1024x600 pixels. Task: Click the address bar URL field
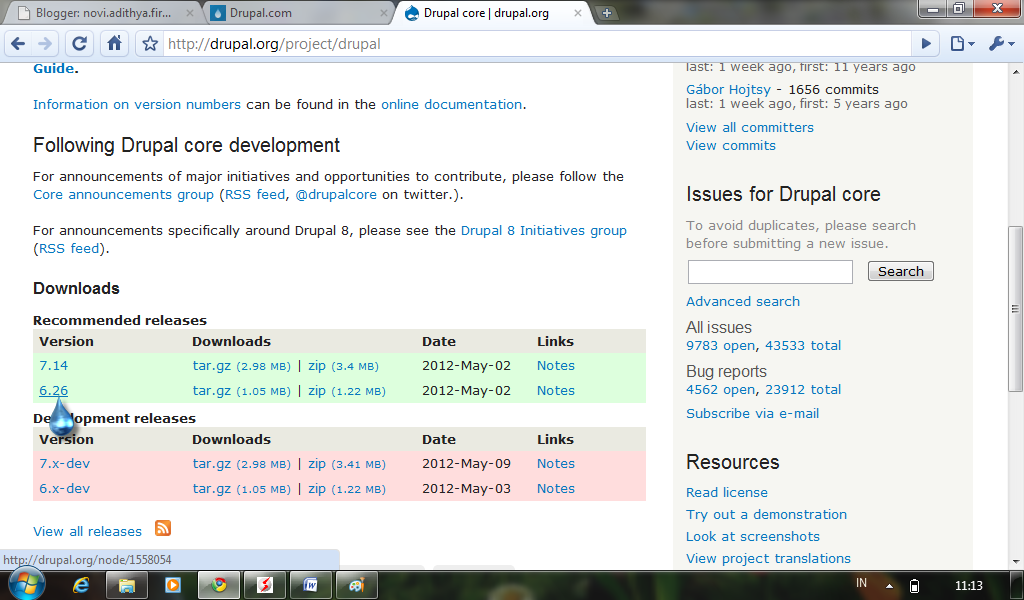536,44
